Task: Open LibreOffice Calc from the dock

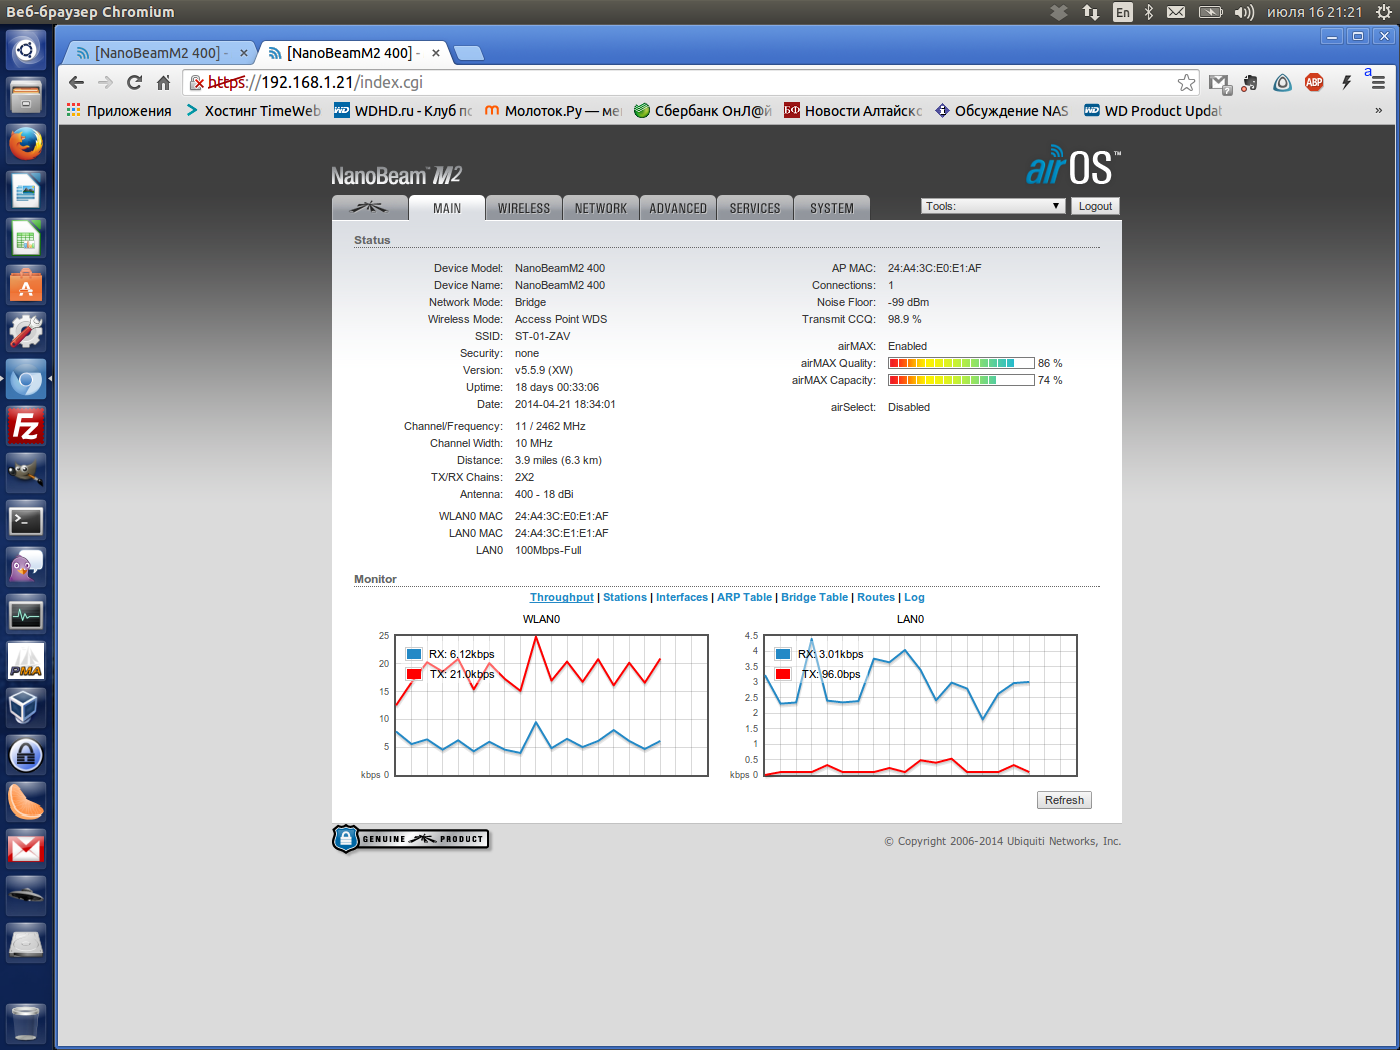Action: coord(26,238)
